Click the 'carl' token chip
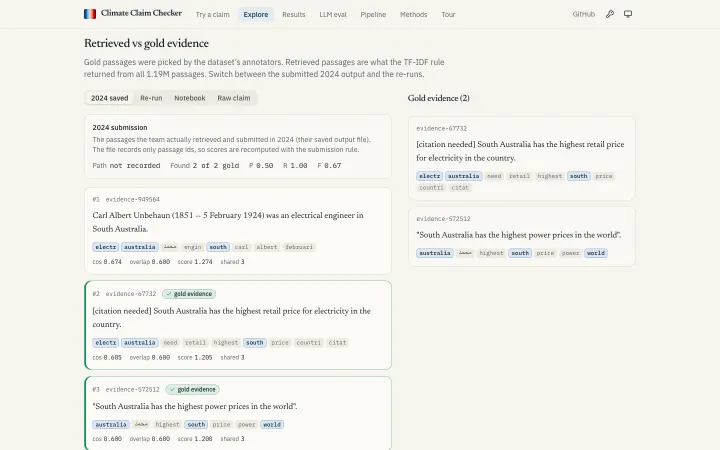This screenshot has width=720, height=450. click(241, 247)
